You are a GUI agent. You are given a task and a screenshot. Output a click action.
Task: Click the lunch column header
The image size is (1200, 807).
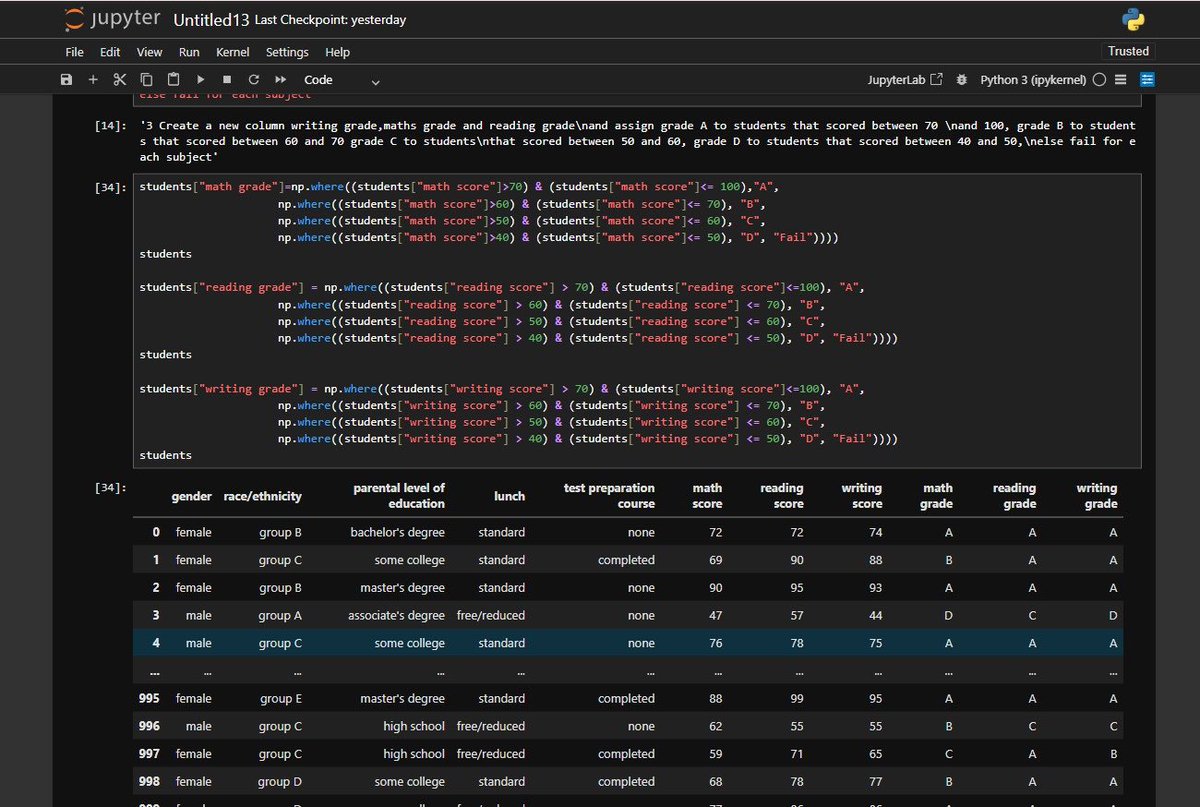click(509, 496)
